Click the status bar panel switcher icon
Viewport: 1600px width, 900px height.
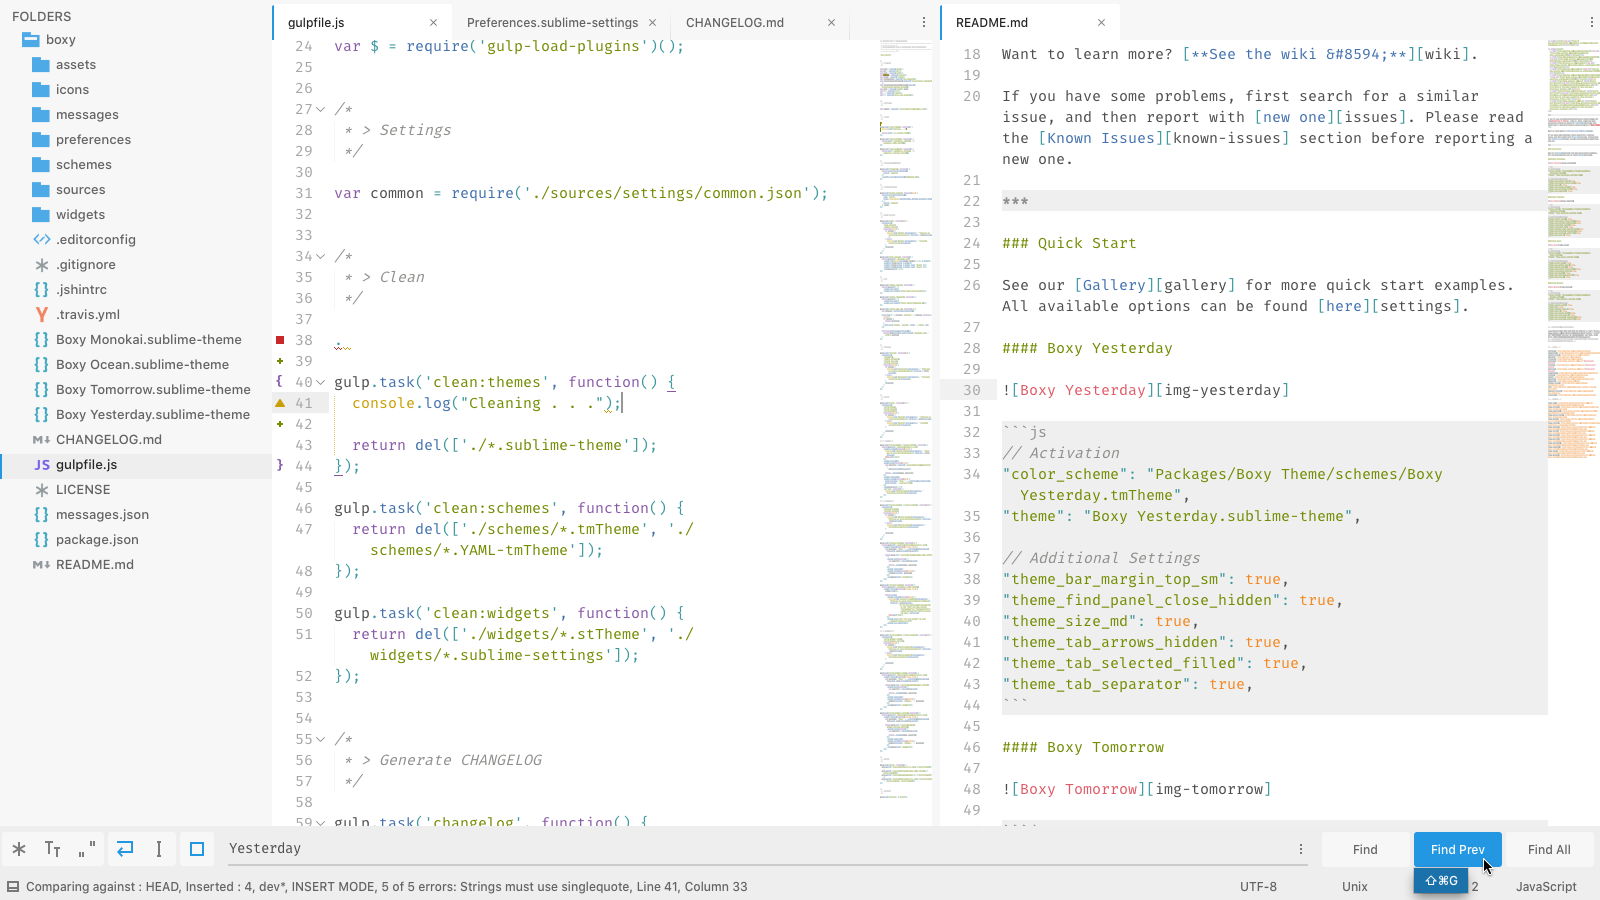click(13, 886)
